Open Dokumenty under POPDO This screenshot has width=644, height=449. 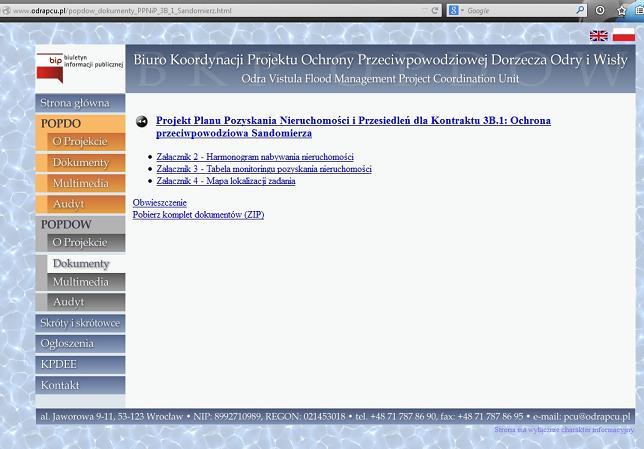(86, 162)
